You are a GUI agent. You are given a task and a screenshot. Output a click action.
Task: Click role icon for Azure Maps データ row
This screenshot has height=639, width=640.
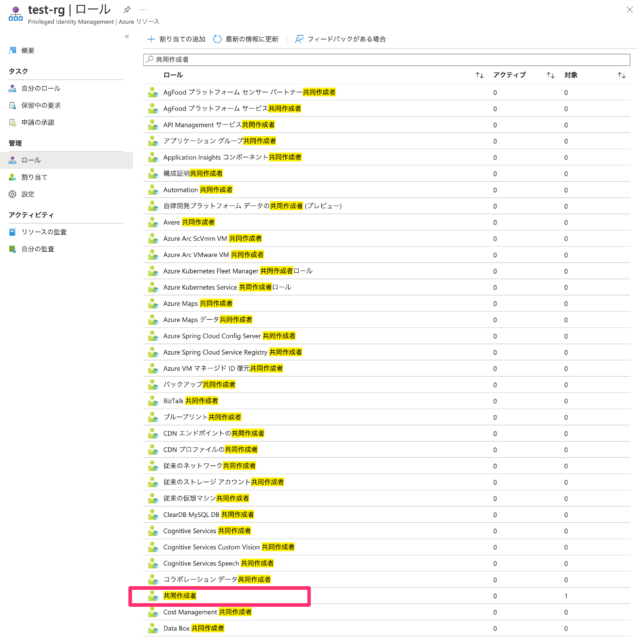tap(153, 320)
